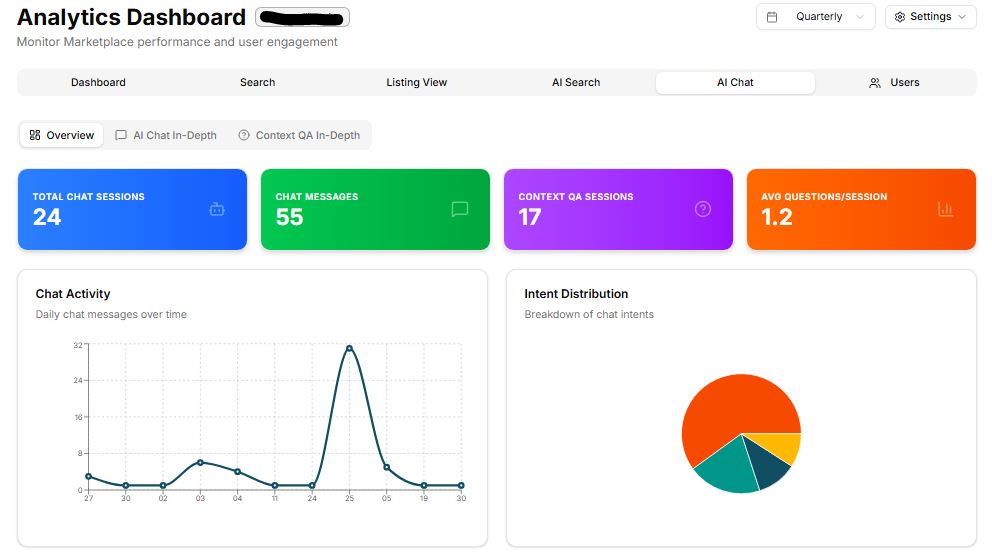Click the question mark icon on Context QA card
The height and width of the screenshot is (558, 992).
(x=703, y=209)
